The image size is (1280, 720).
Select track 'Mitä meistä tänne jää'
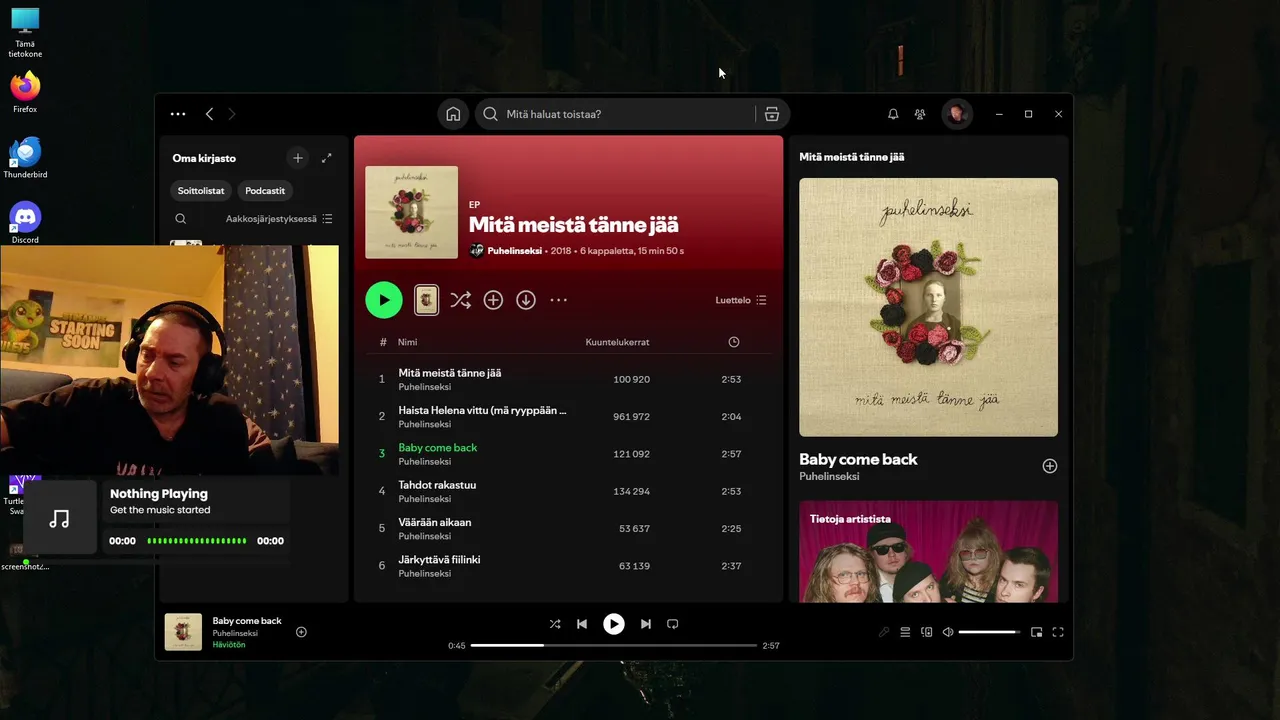coord(568,379)
